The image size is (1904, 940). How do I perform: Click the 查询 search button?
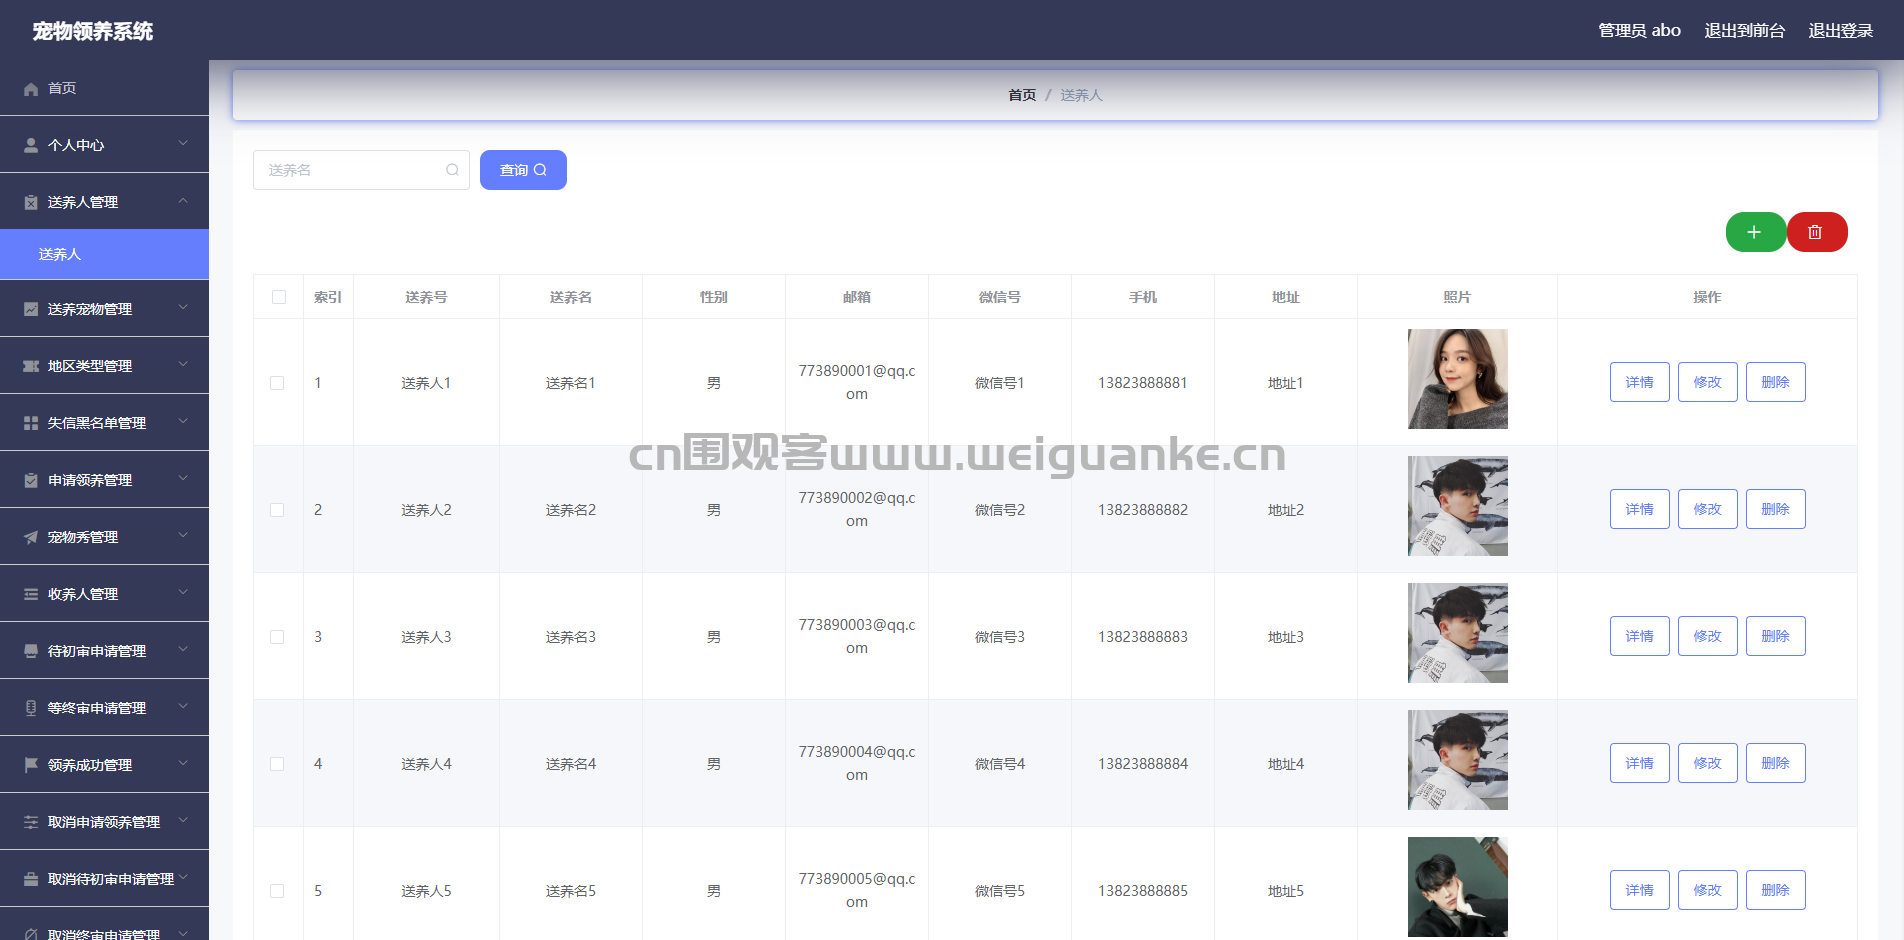[523, 170]
